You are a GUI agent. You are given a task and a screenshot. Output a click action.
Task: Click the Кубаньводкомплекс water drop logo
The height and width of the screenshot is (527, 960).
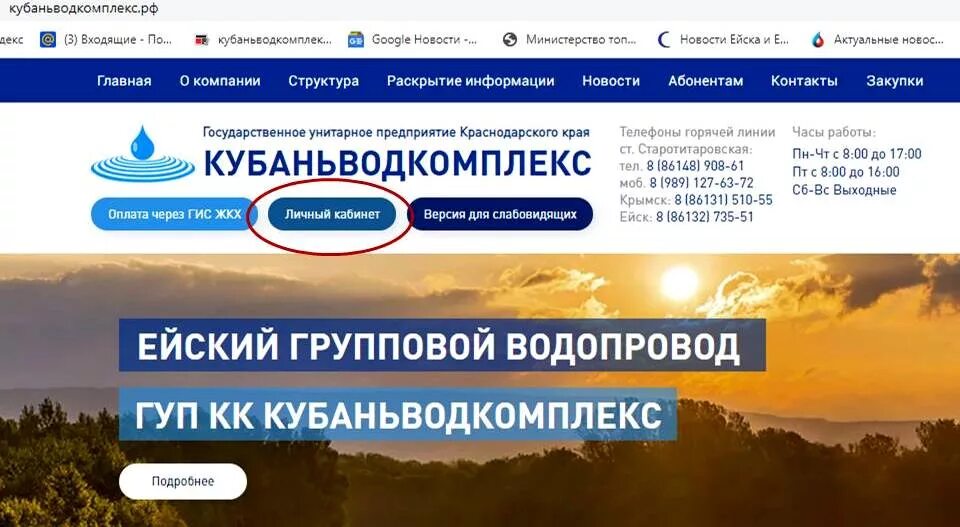[143, 154]
